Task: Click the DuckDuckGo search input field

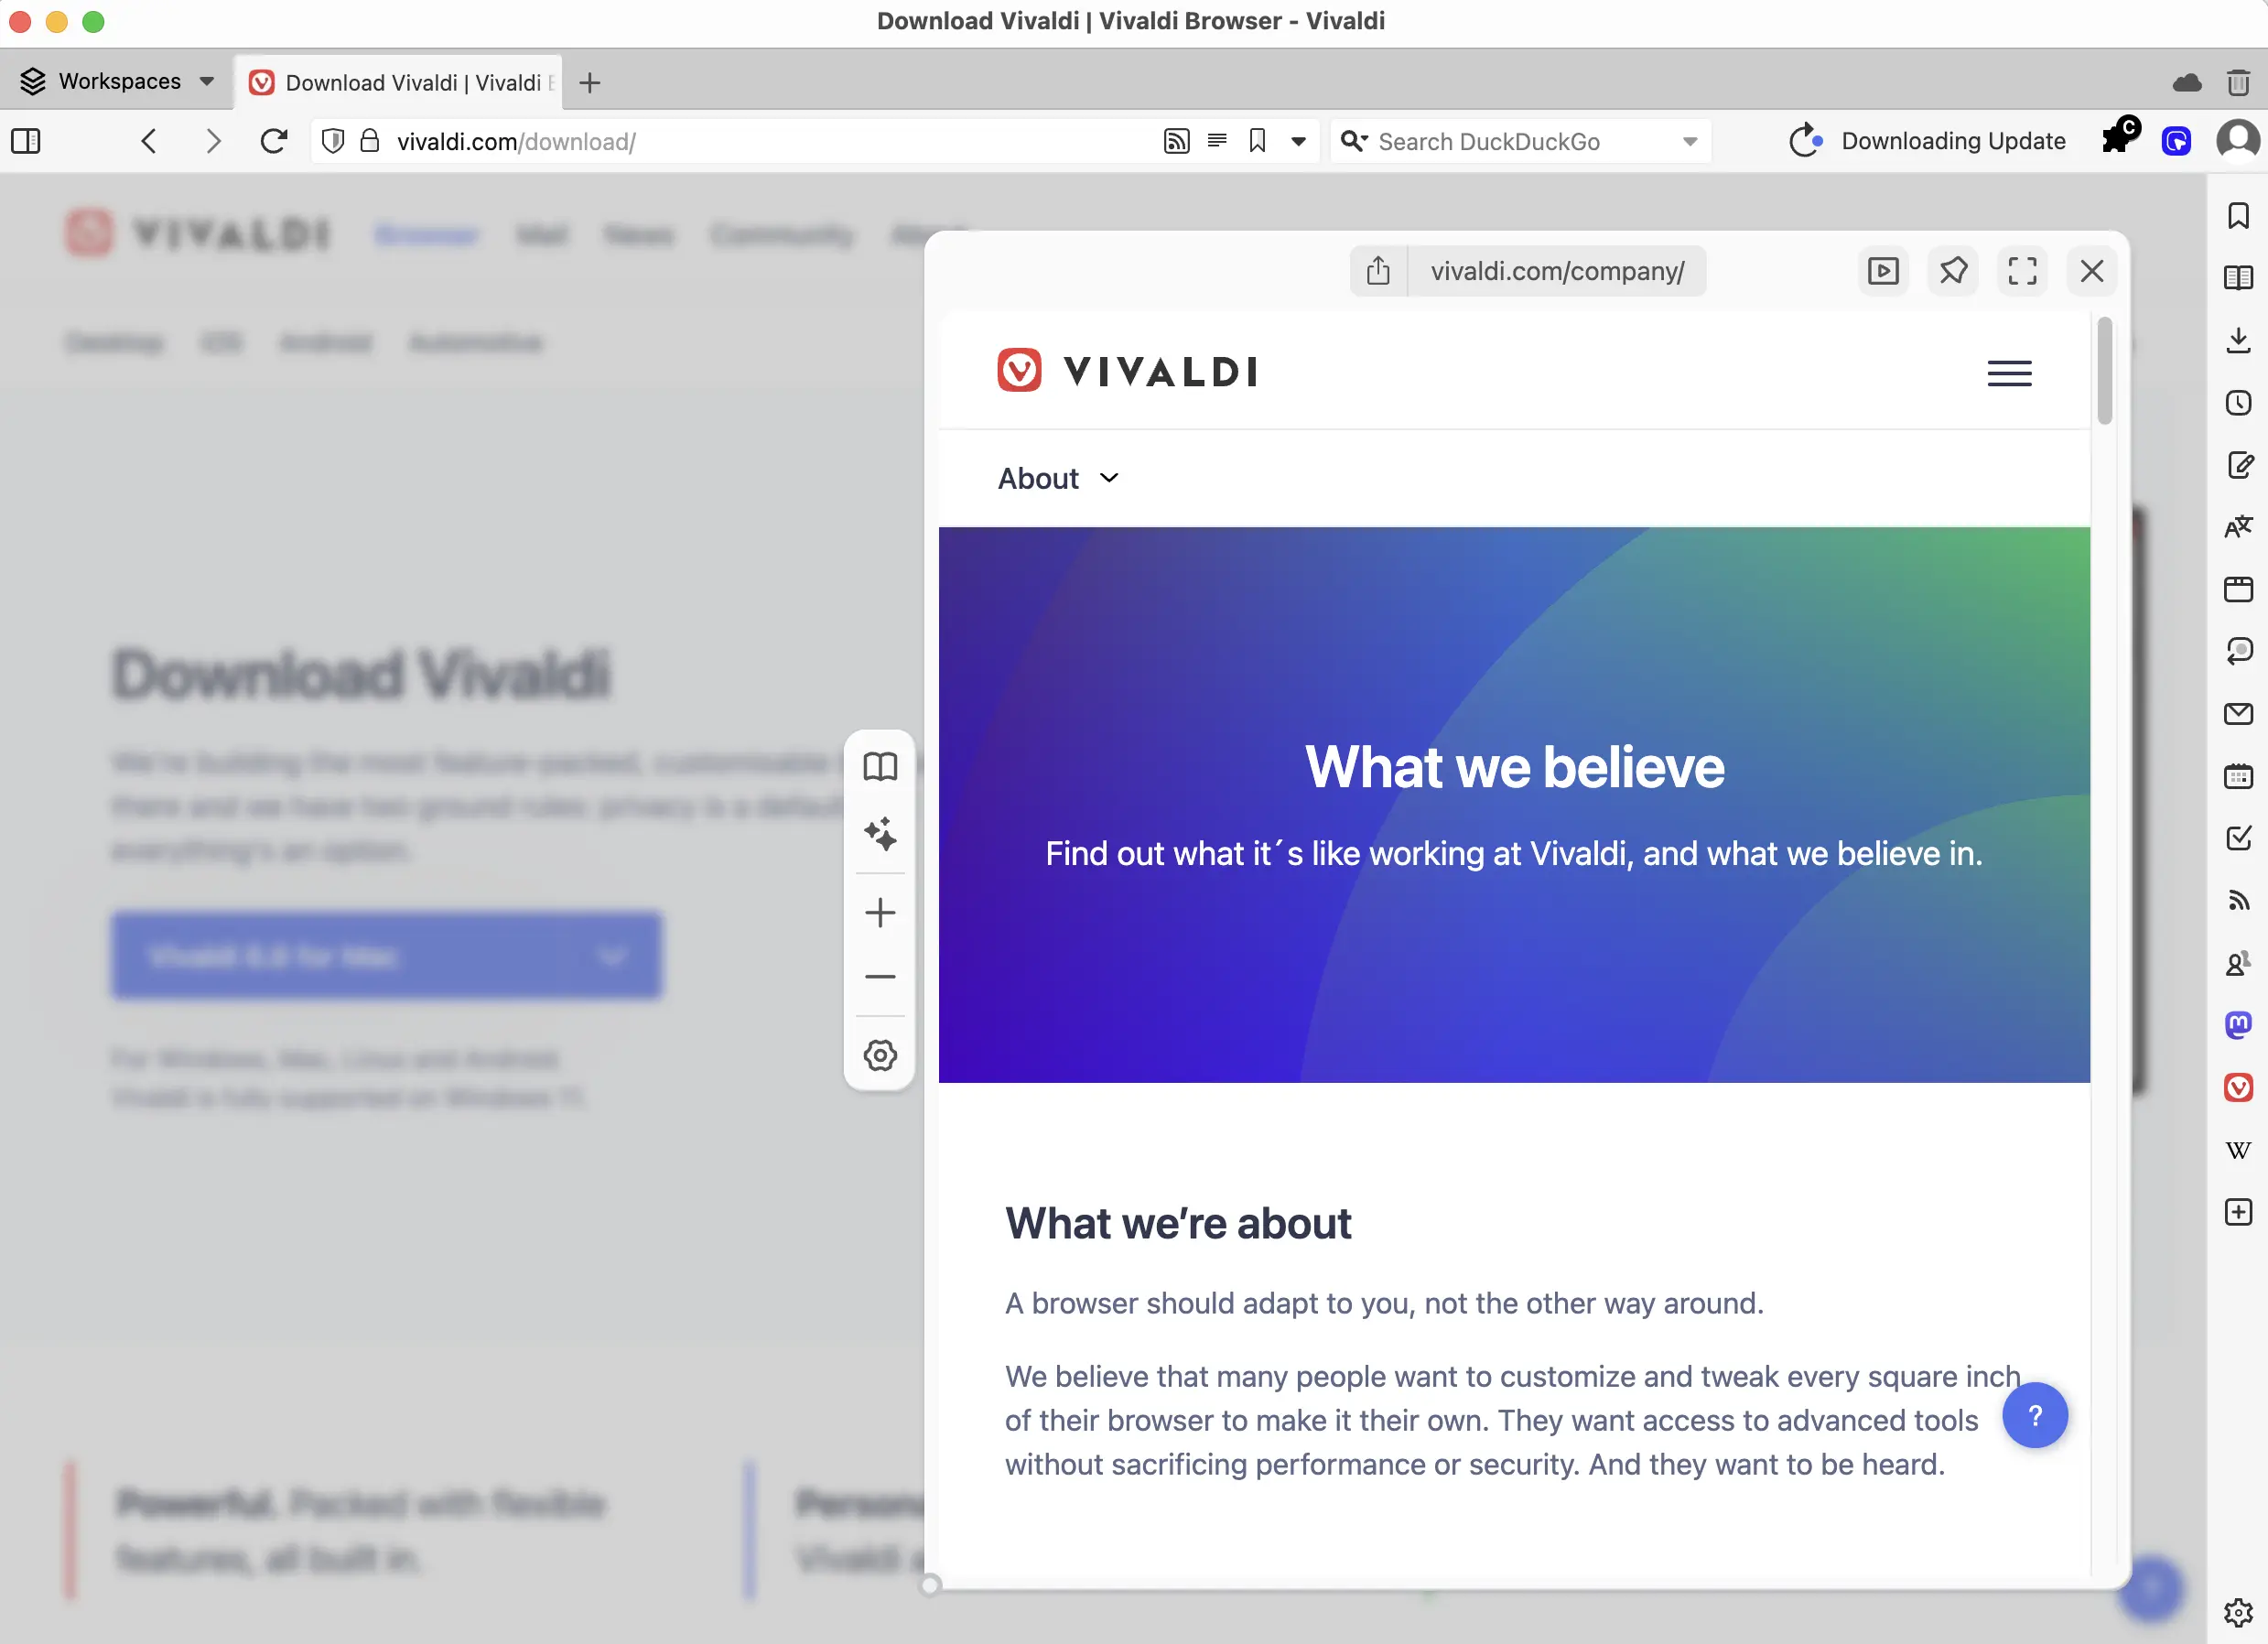Action: pos(1517,143)
